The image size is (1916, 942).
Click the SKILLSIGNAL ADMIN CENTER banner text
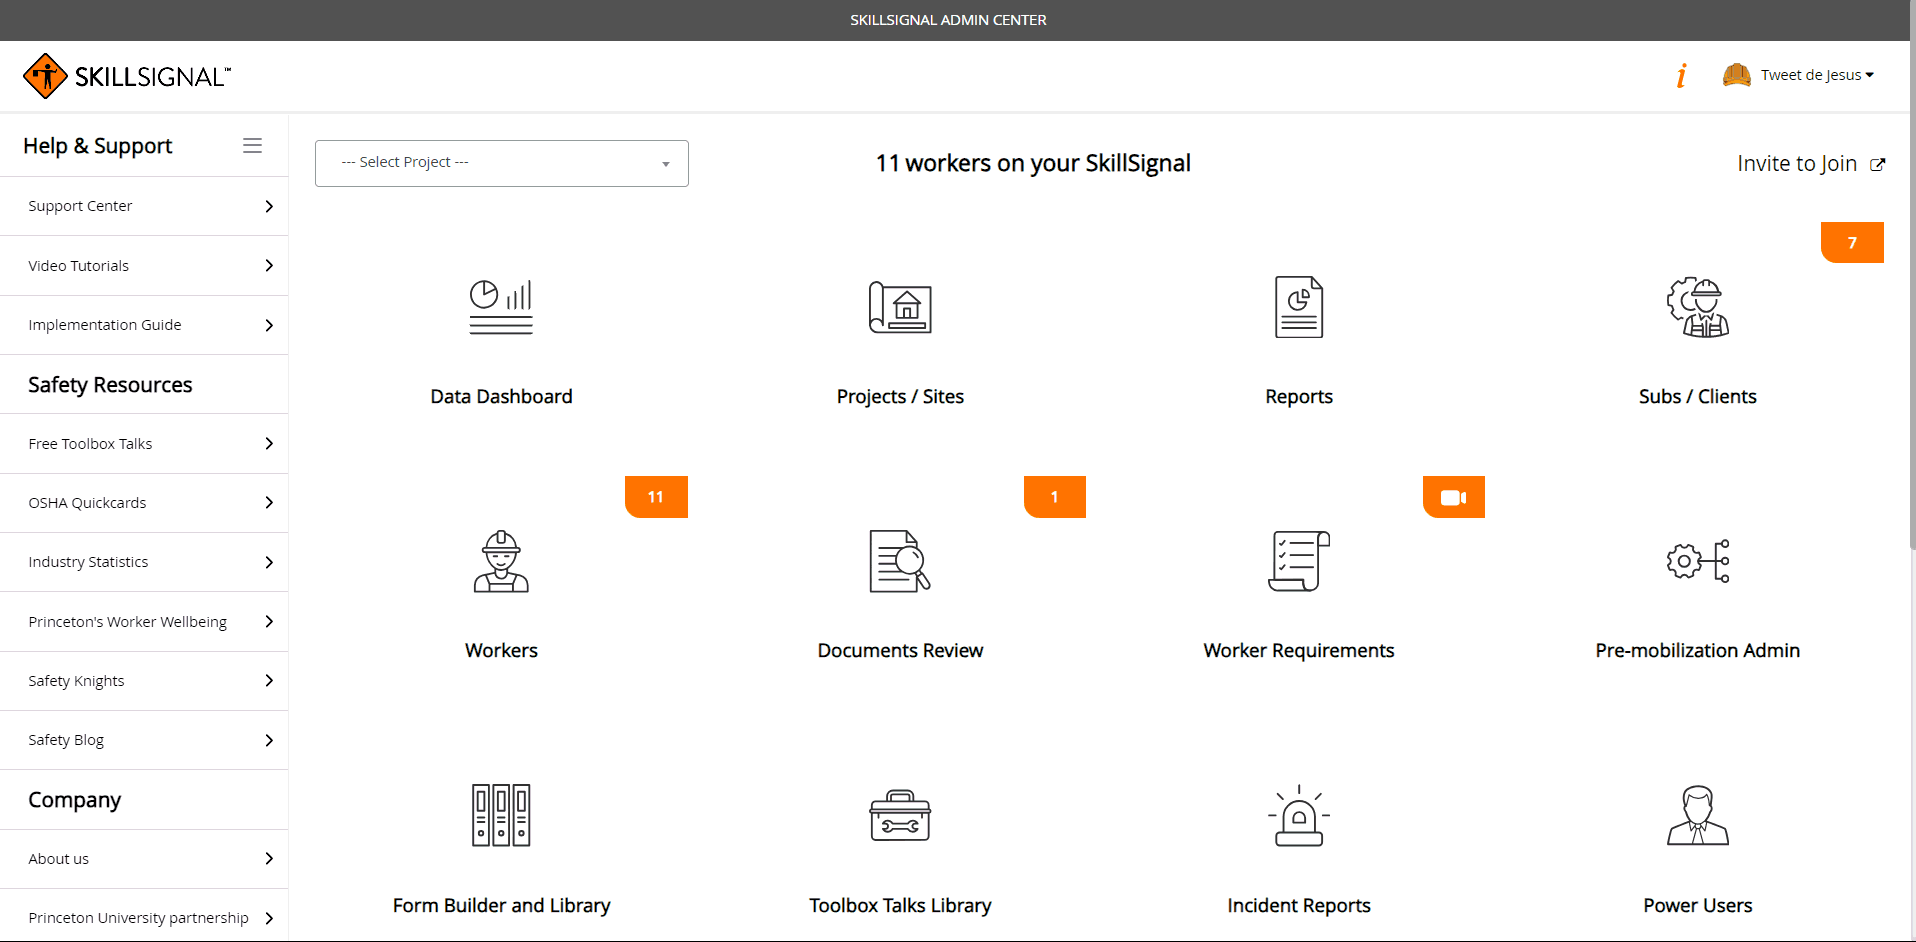click(x=948, y=20)
